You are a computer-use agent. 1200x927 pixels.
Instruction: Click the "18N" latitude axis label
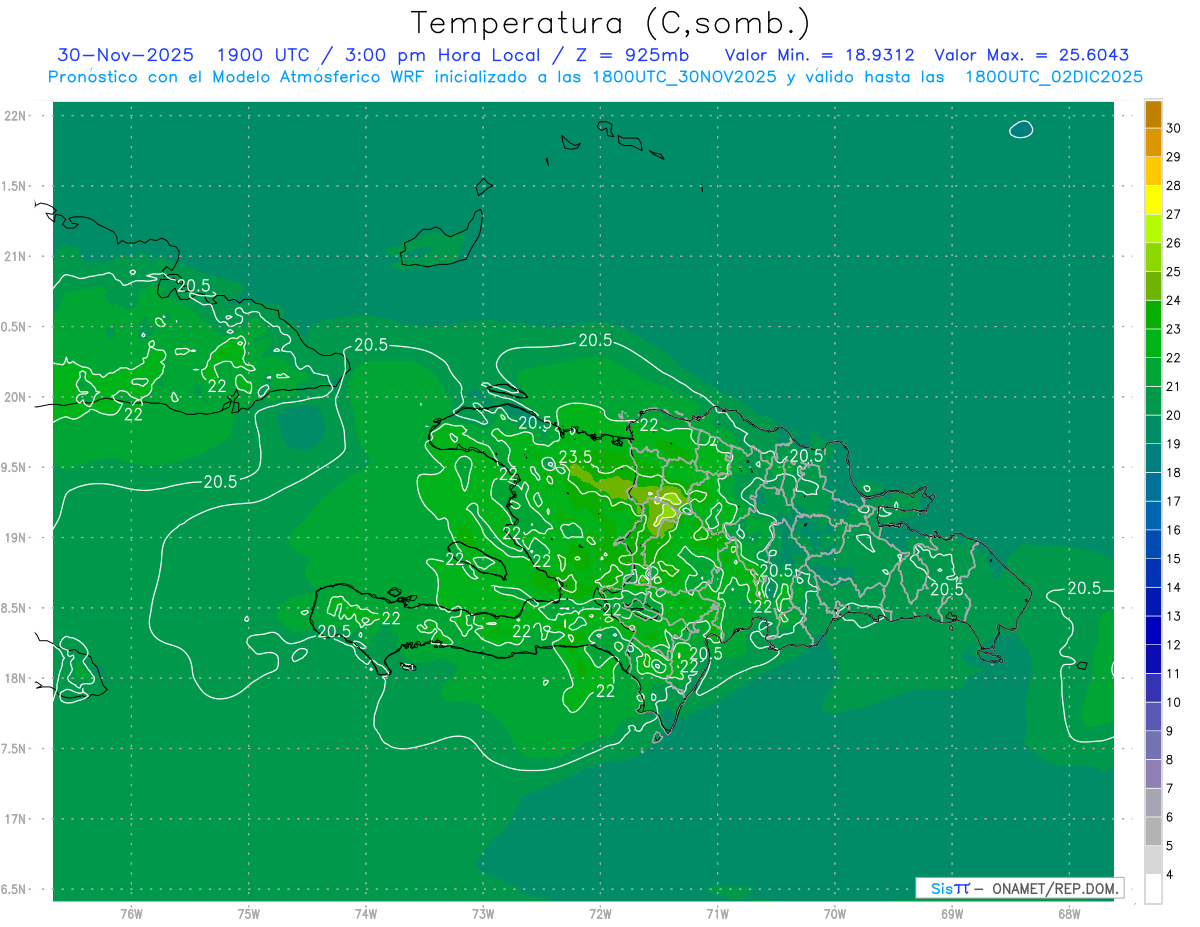[x=17, y=678]
